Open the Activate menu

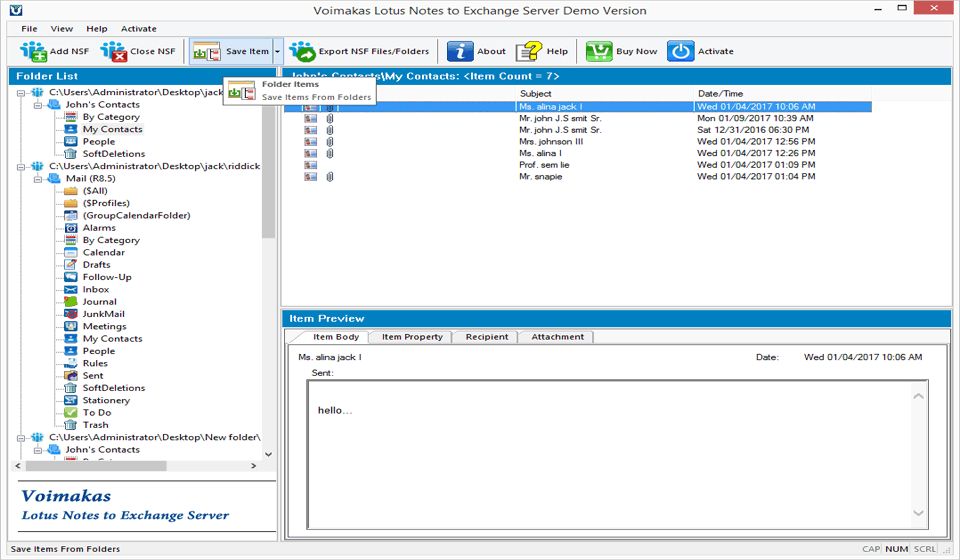point(138,29)
